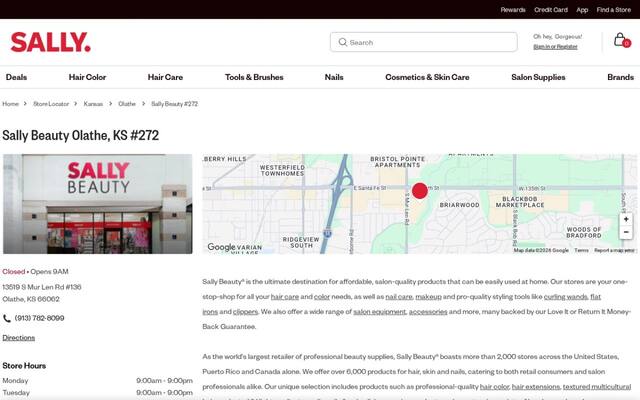Click the color link in description
This screenshot has width=640, height=400.
click(x=322, y=297)
